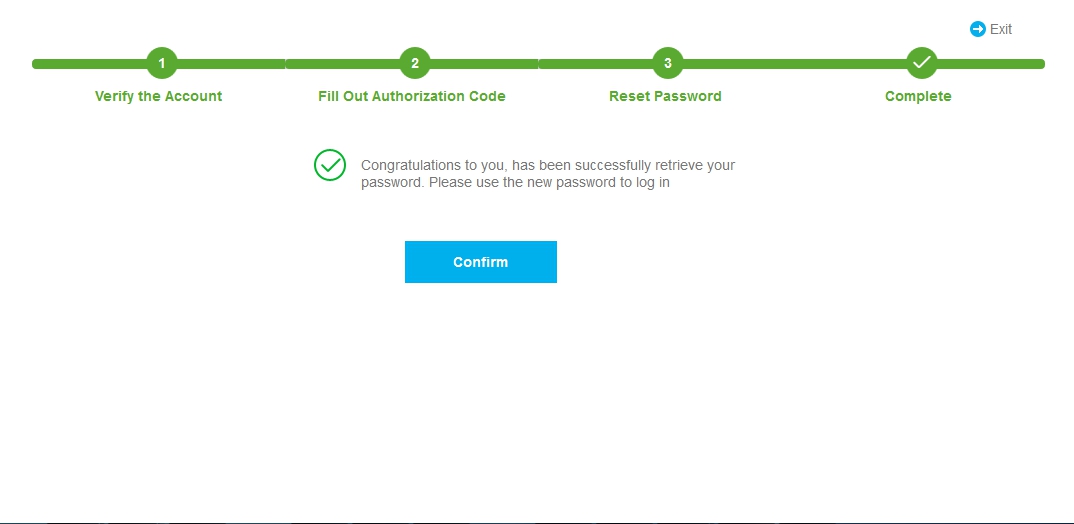Click progress bar between steps 1 and 2
The height and width of the screenshot is (524, 1074).
click(288, 64)
